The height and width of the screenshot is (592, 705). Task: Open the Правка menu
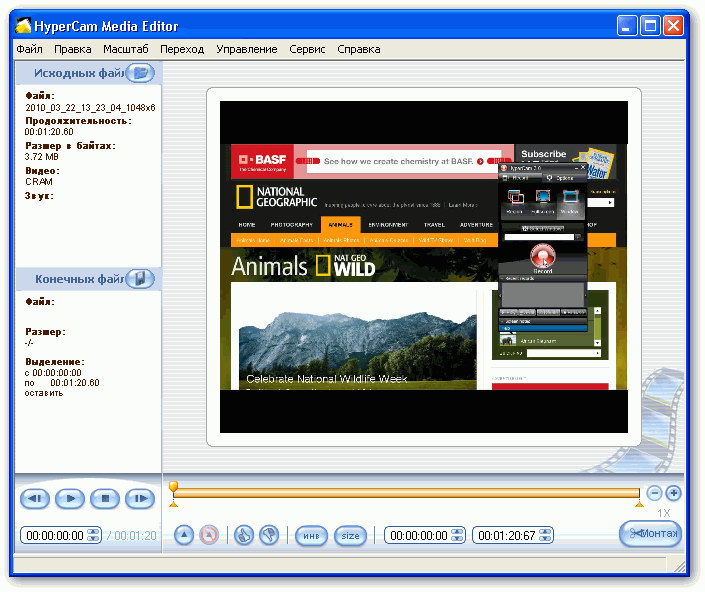pos(72,49)
